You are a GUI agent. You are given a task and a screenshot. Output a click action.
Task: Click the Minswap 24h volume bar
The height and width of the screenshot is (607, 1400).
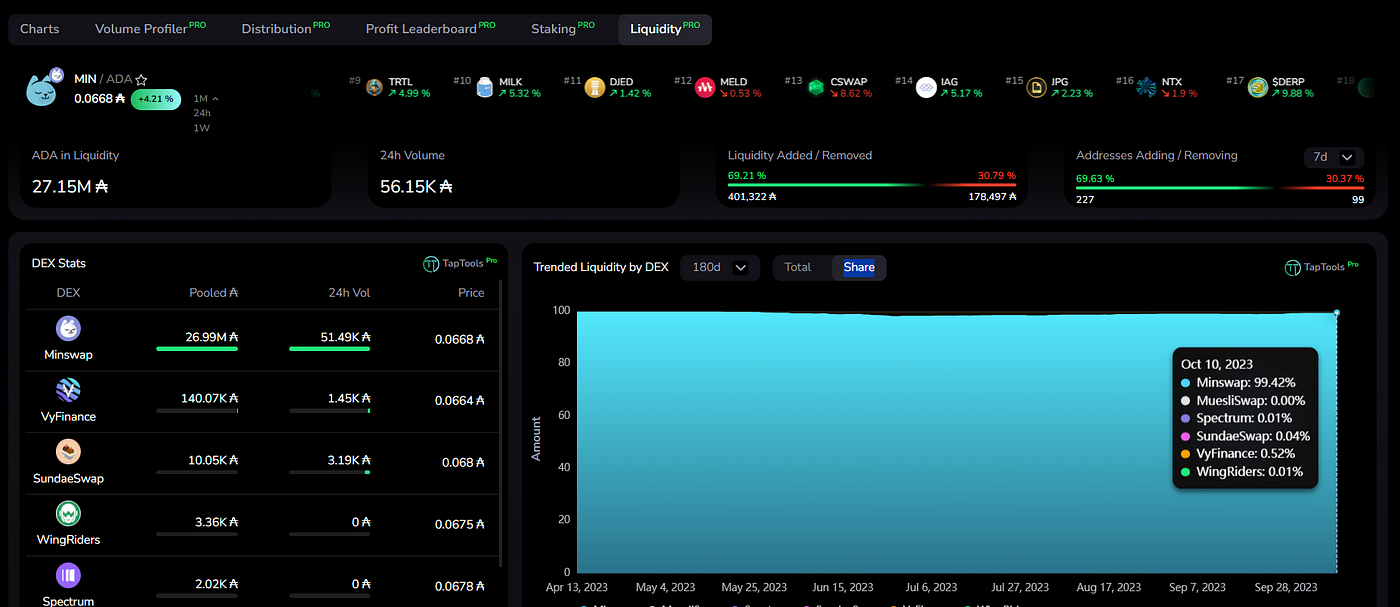[x=329, y=349]
